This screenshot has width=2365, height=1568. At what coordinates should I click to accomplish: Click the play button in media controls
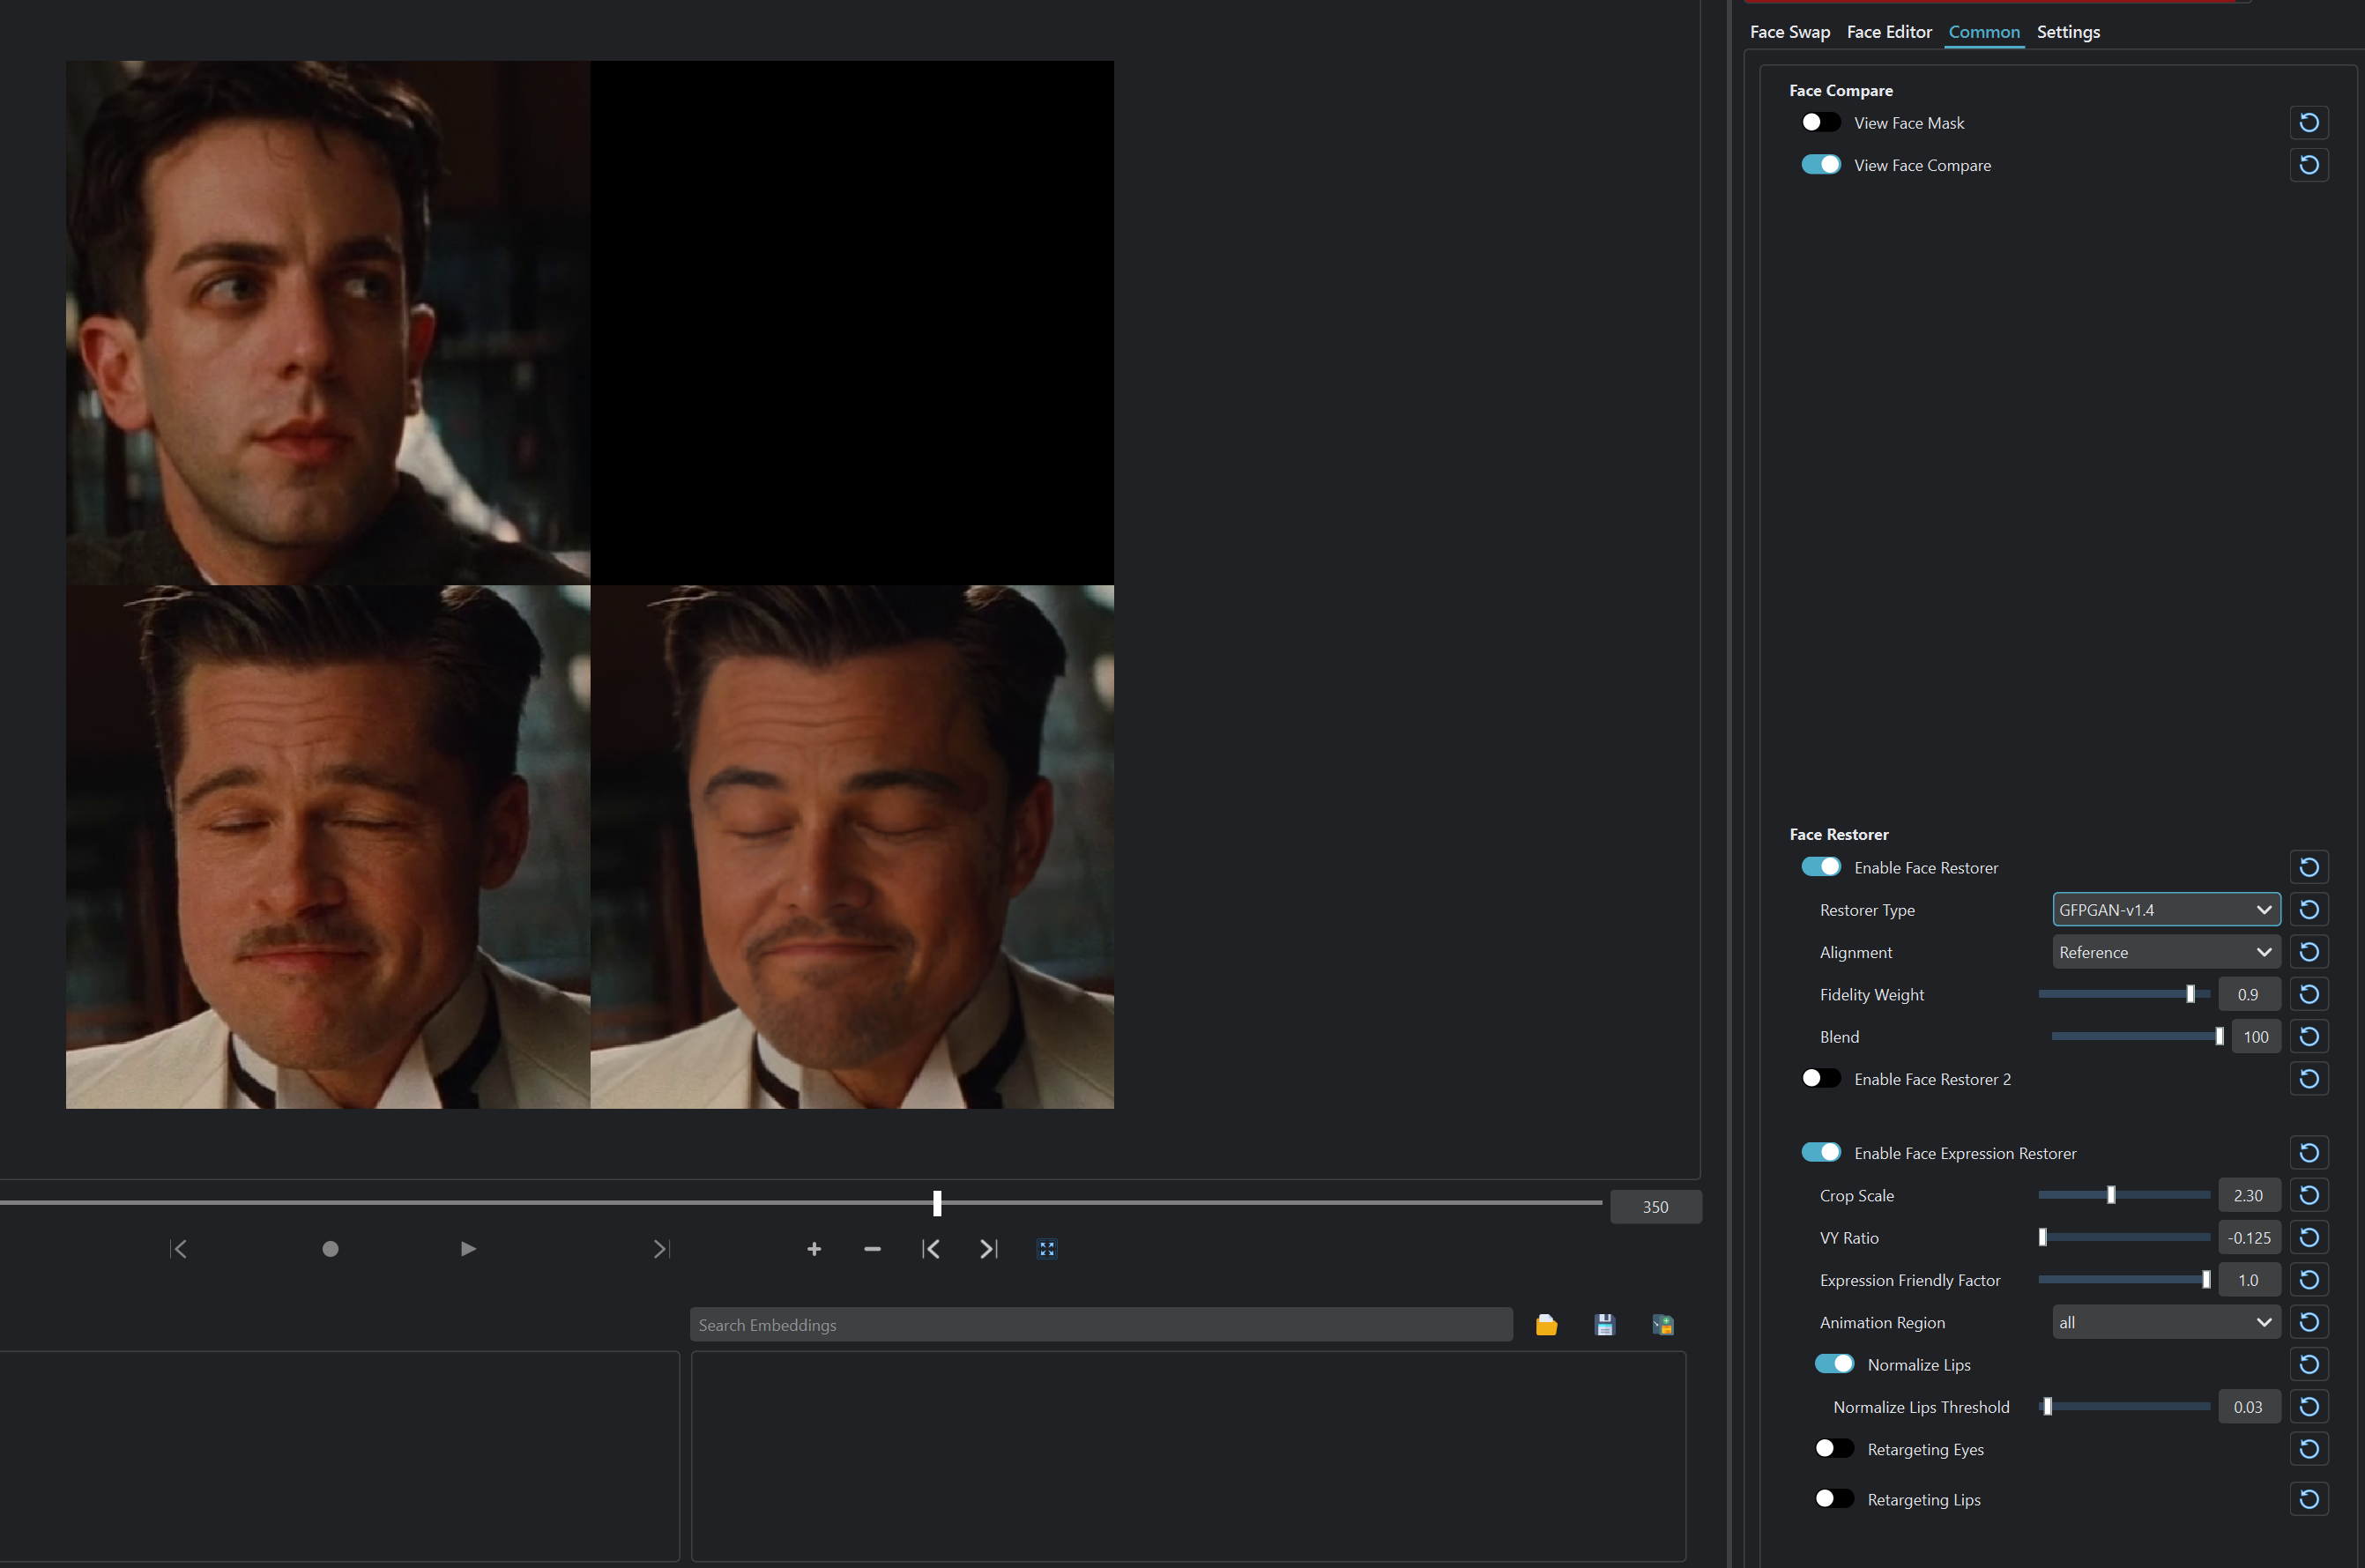coord(467,1249)
